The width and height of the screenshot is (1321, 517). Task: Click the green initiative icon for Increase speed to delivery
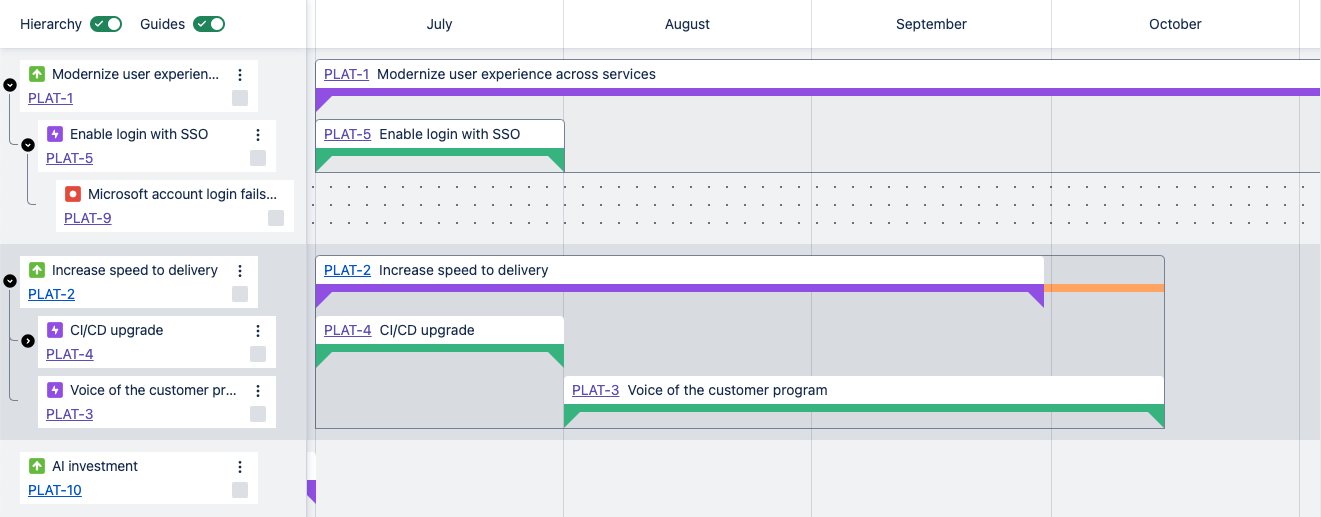pyautogui.click(x=37, y=270)
